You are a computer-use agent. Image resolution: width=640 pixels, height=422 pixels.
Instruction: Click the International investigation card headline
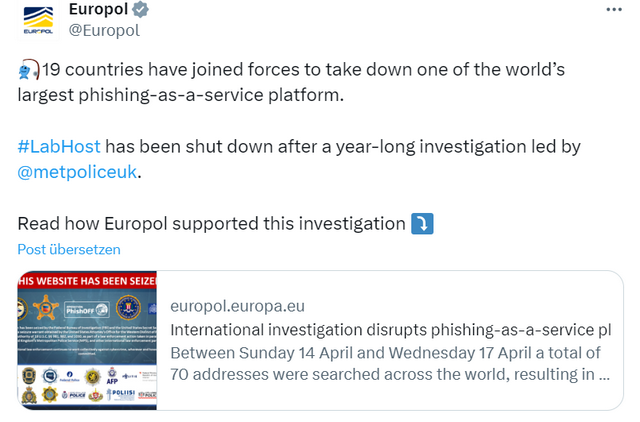390,330
